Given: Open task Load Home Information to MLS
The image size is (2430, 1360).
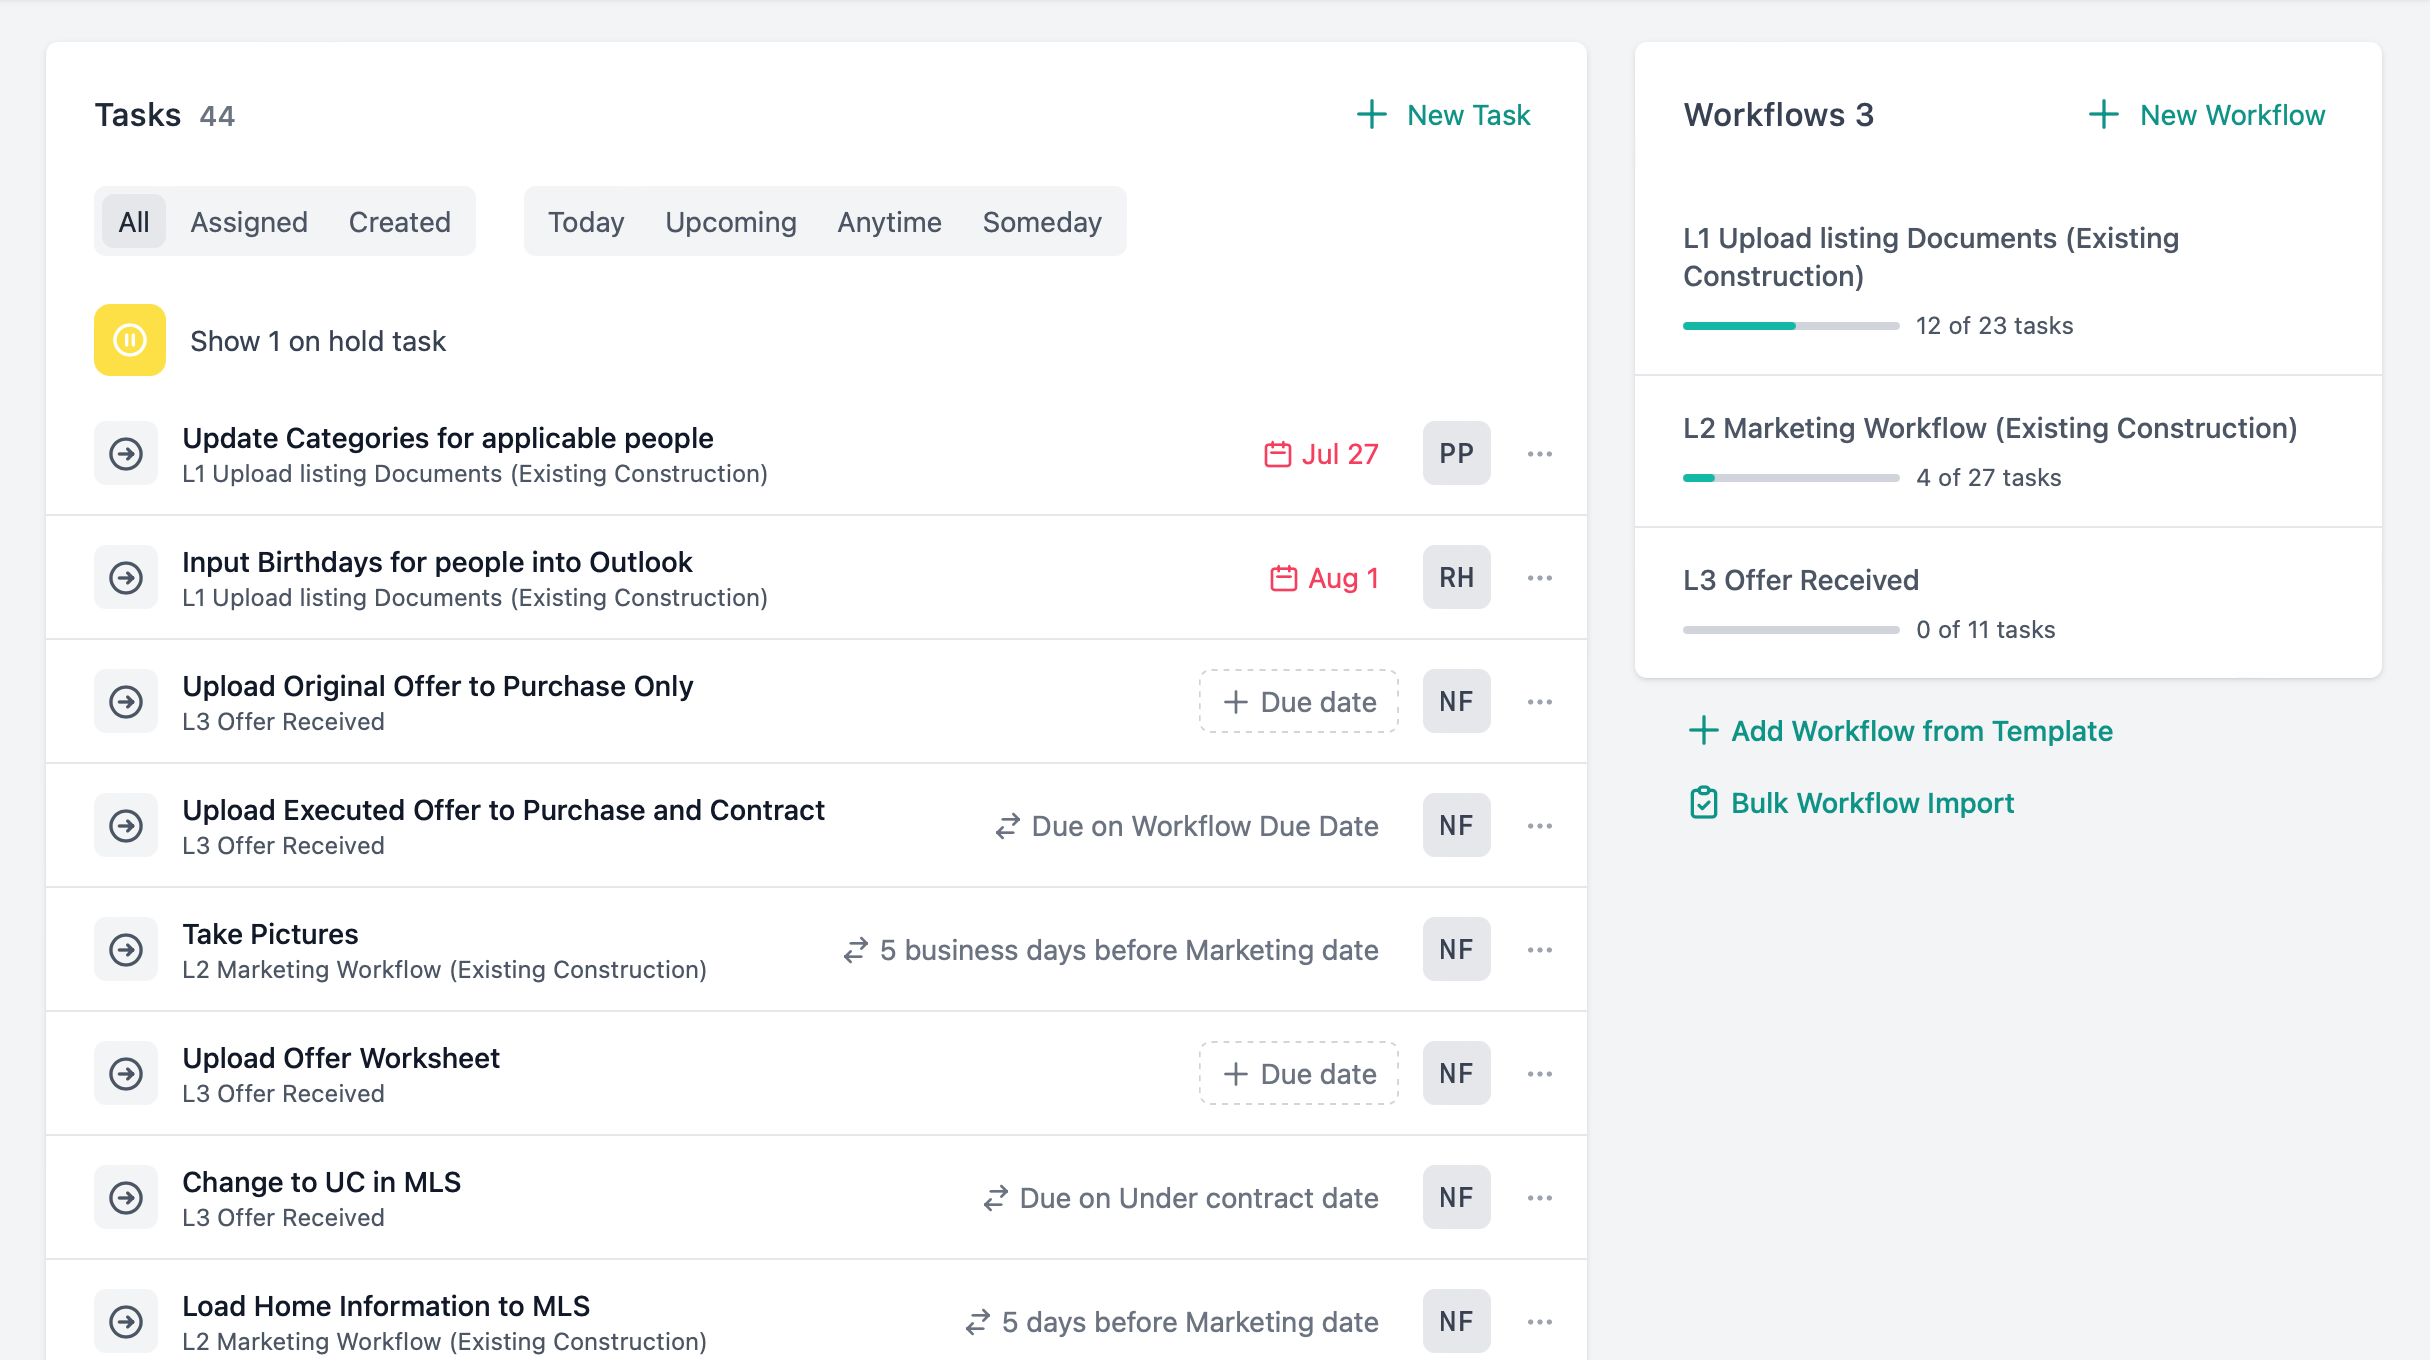Looking at the screenshot, I should pos(386,1306).
